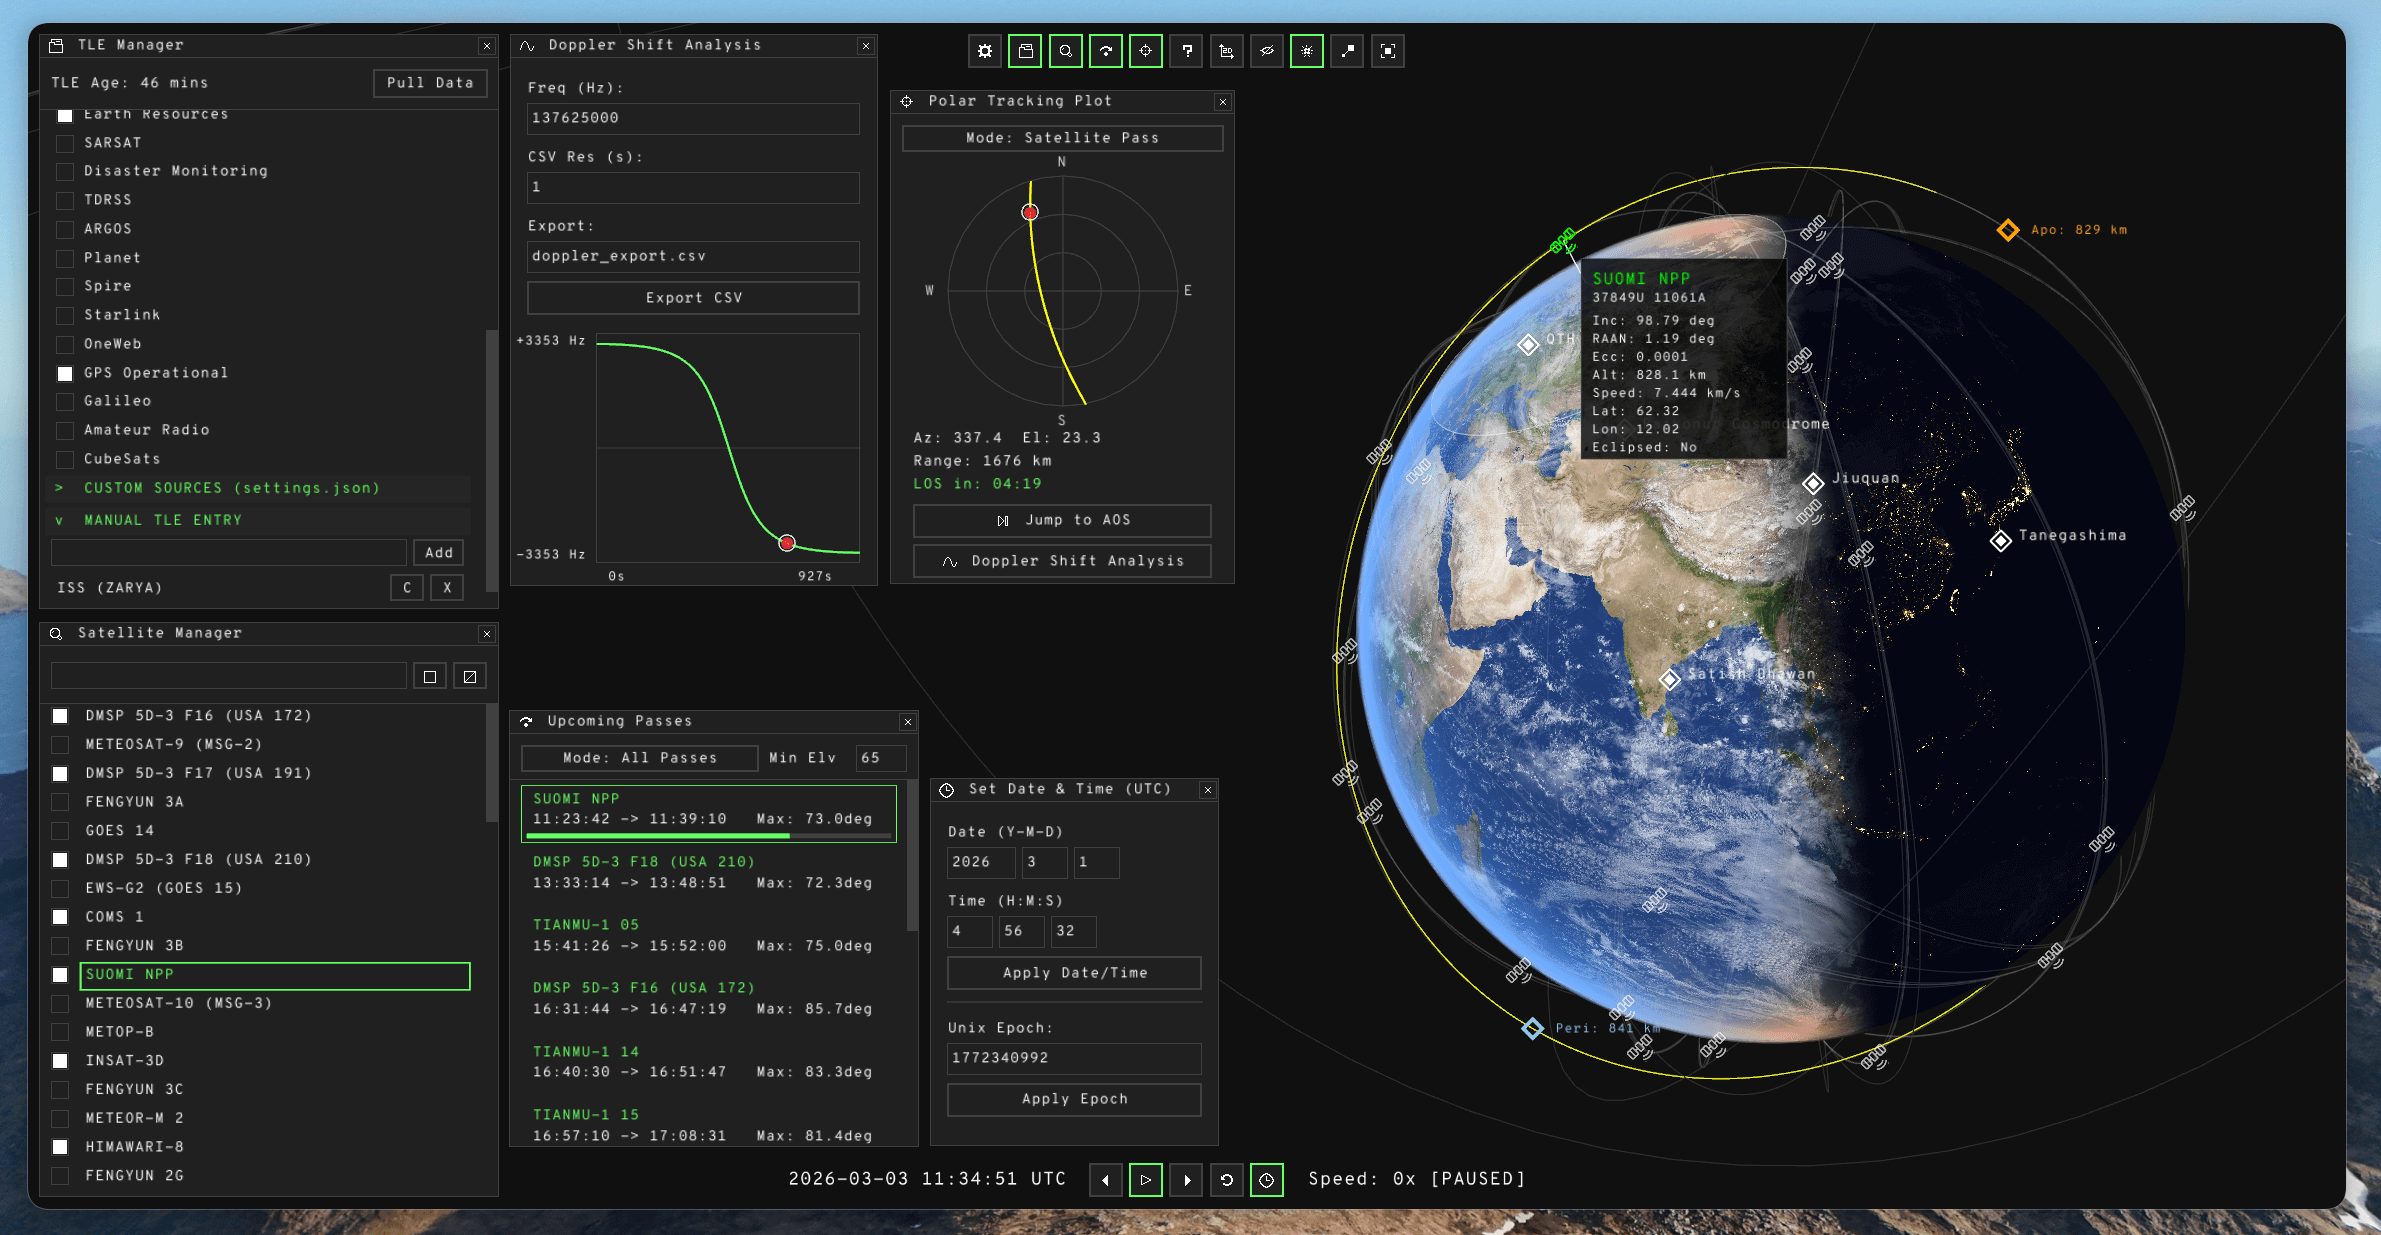Screen dimensions: 2381x1235
Task: Uncheck GPS Operational in TLE Manager
Action: [65, 373]
